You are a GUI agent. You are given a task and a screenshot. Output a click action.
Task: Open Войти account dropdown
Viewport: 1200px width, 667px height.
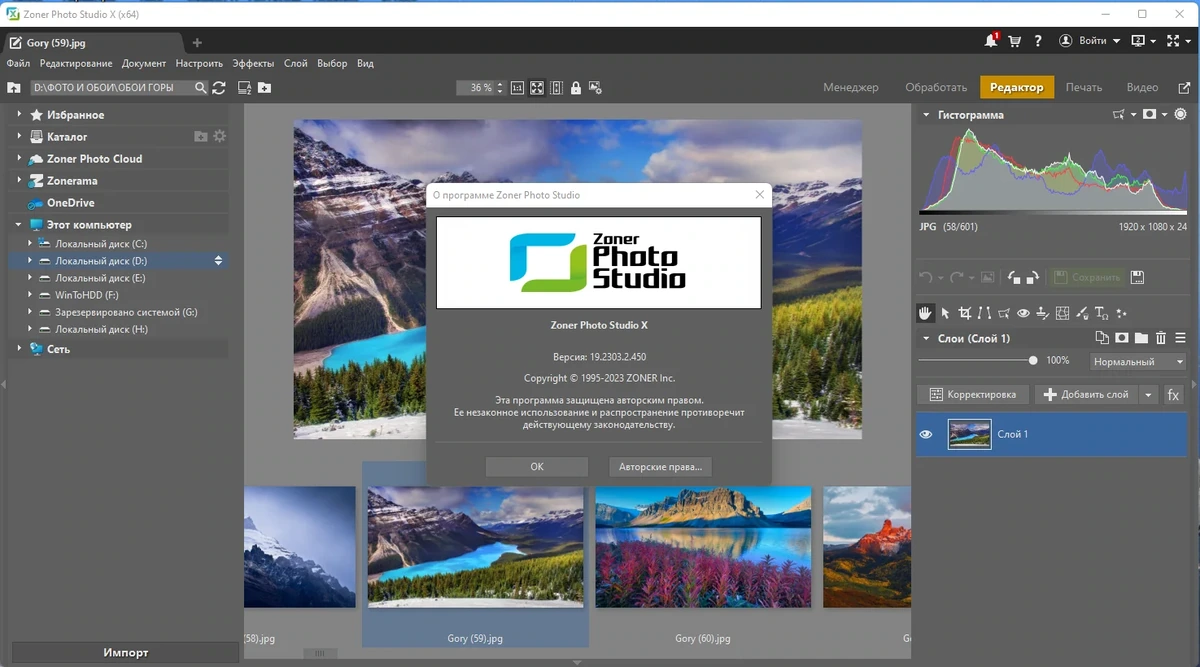pos(1089,41)
